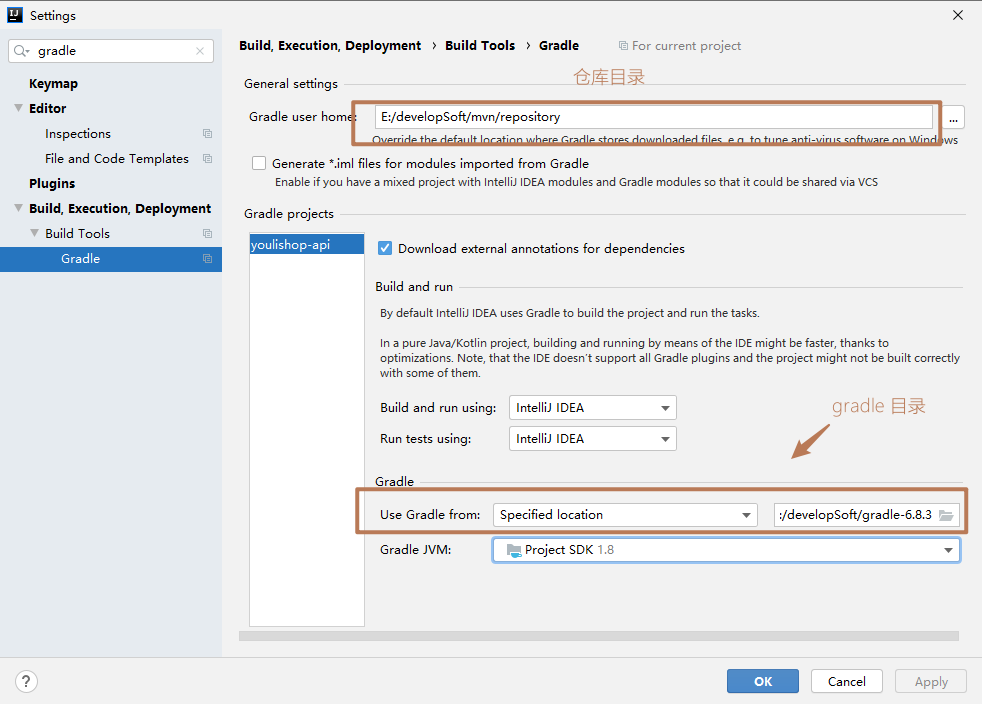Collapse Build, Execution, Deployment section
This screenshot has height=704, width=982.
pos(19,208)
